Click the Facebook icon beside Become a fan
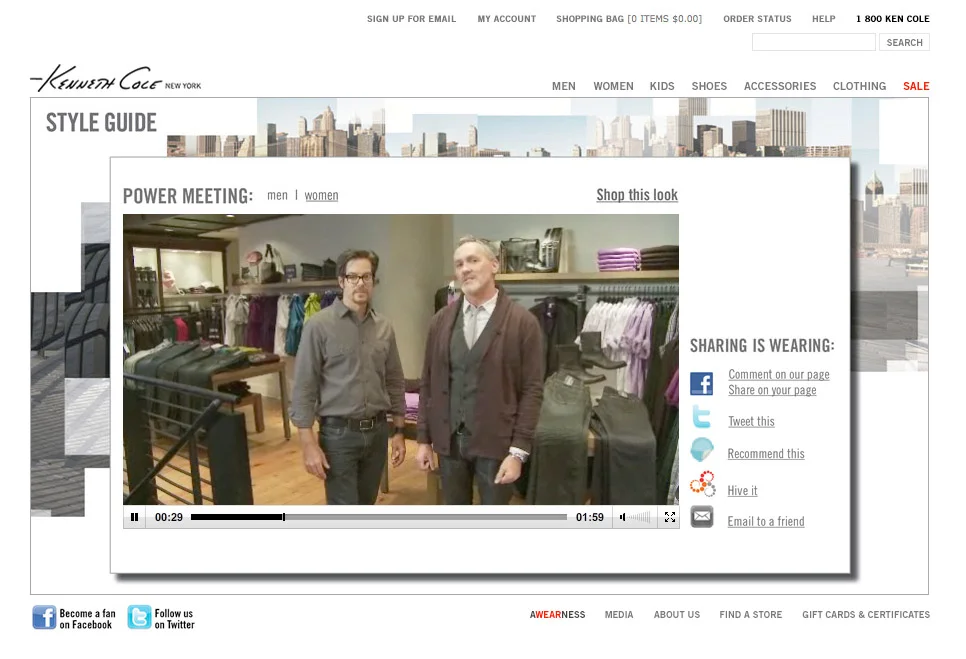966x659 pixels. [x=44, y=617]
